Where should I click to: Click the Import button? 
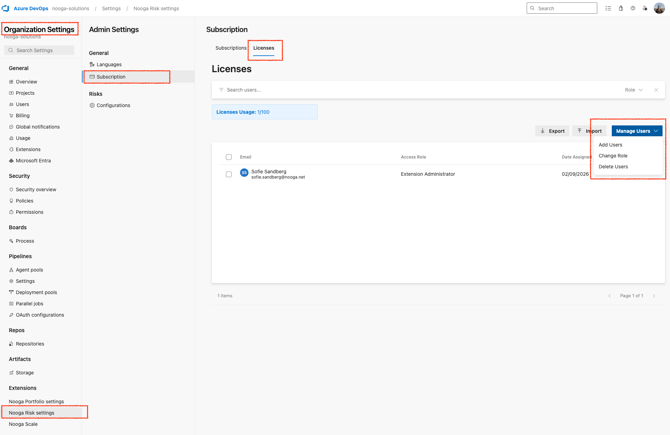pos(590,131)
